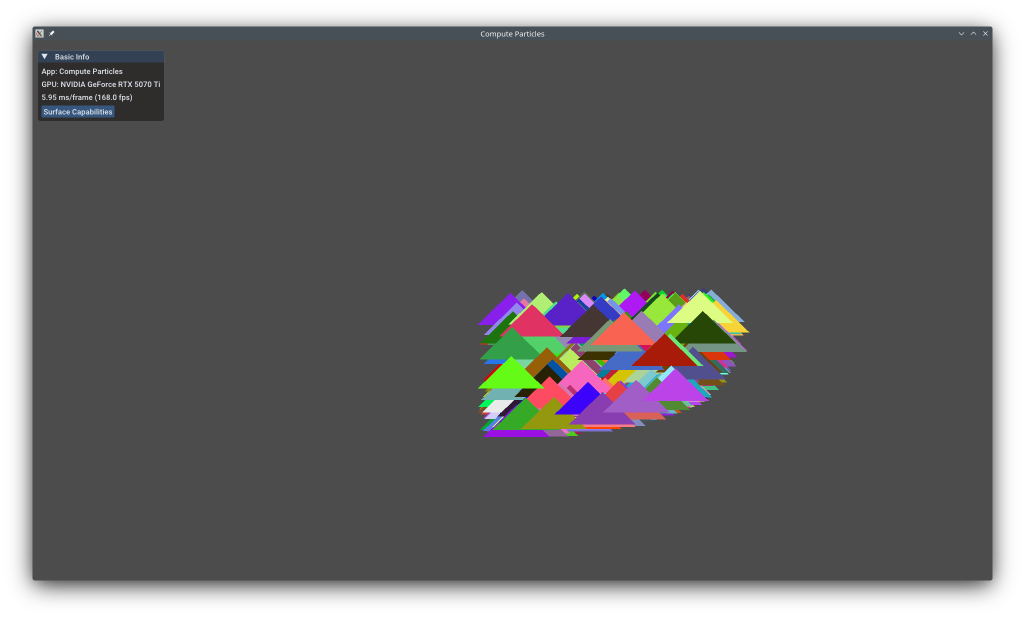Click the disclosure triangle on Basic Info
This screenshot has width=1025, height=619.
pos(43,57)
